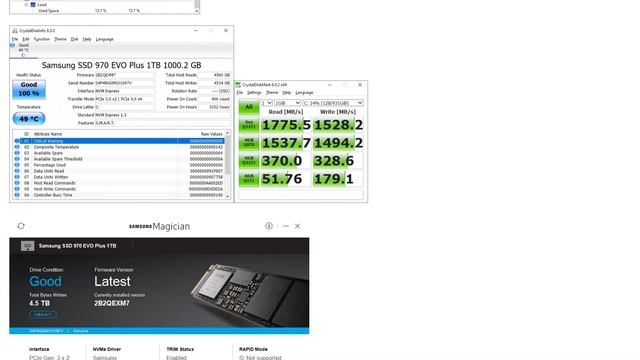Select the Critical Warning attribute row

coord(118,141)
